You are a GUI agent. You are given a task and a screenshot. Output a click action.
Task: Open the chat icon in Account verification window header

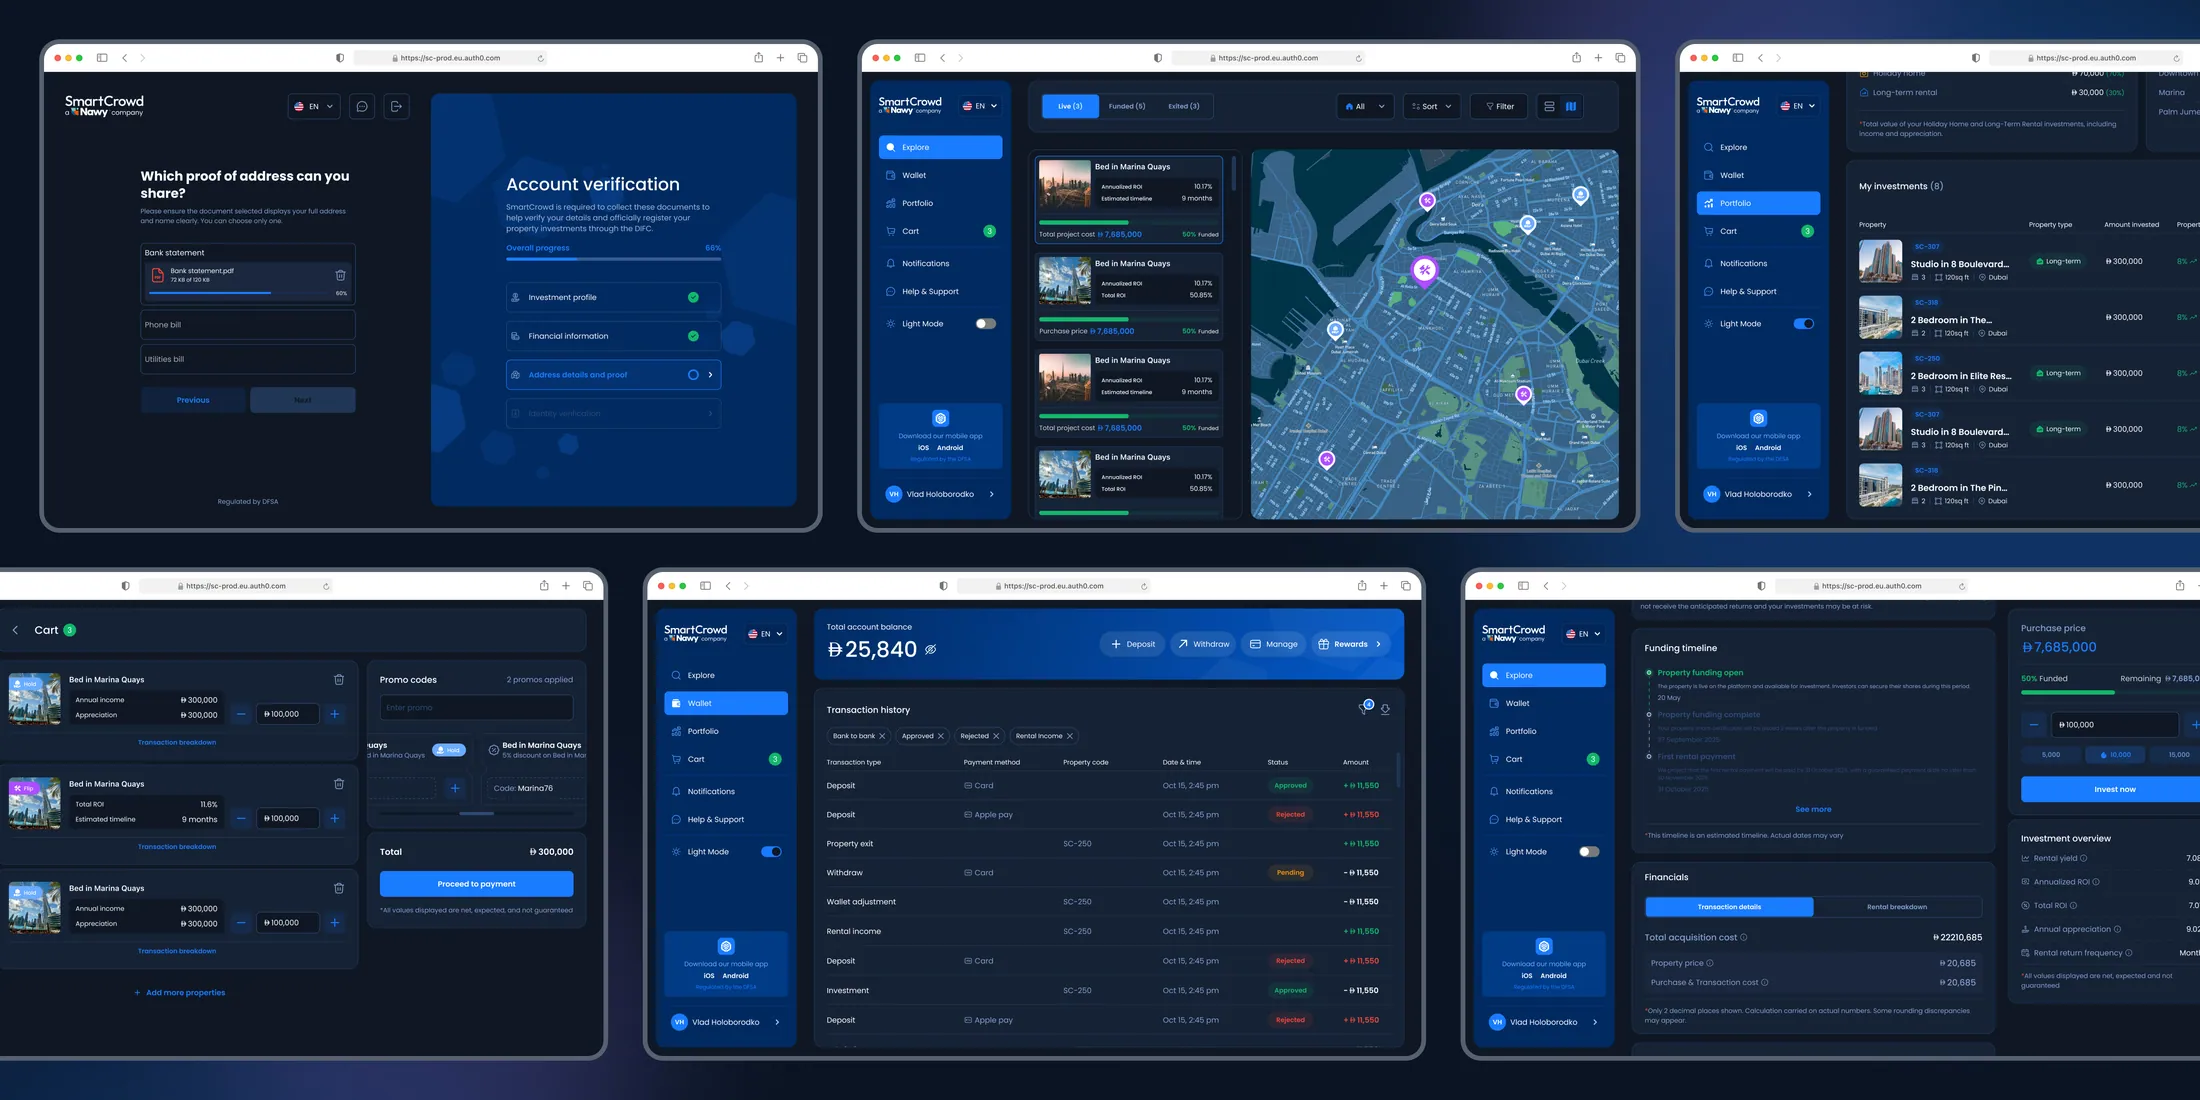362,106
